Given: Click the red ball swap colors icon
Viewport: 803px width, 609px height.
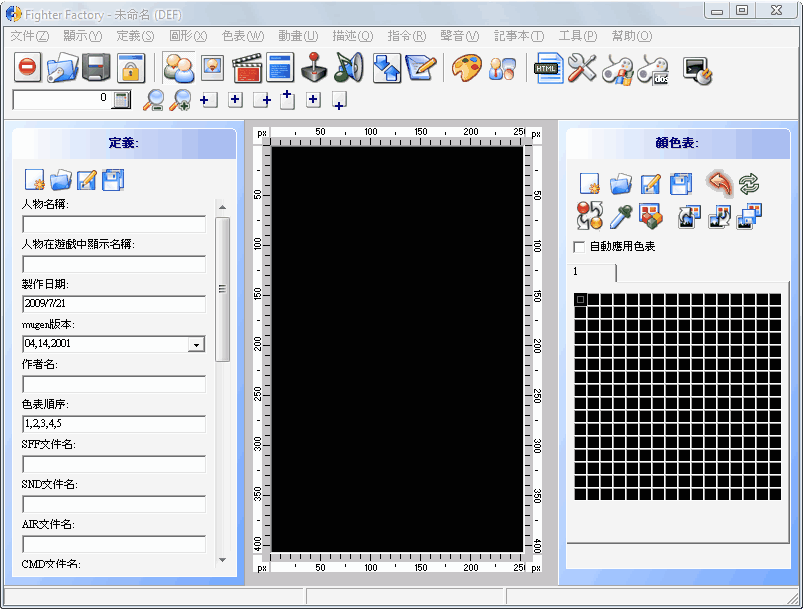Looking at the screenshot, I should [589, 216].
